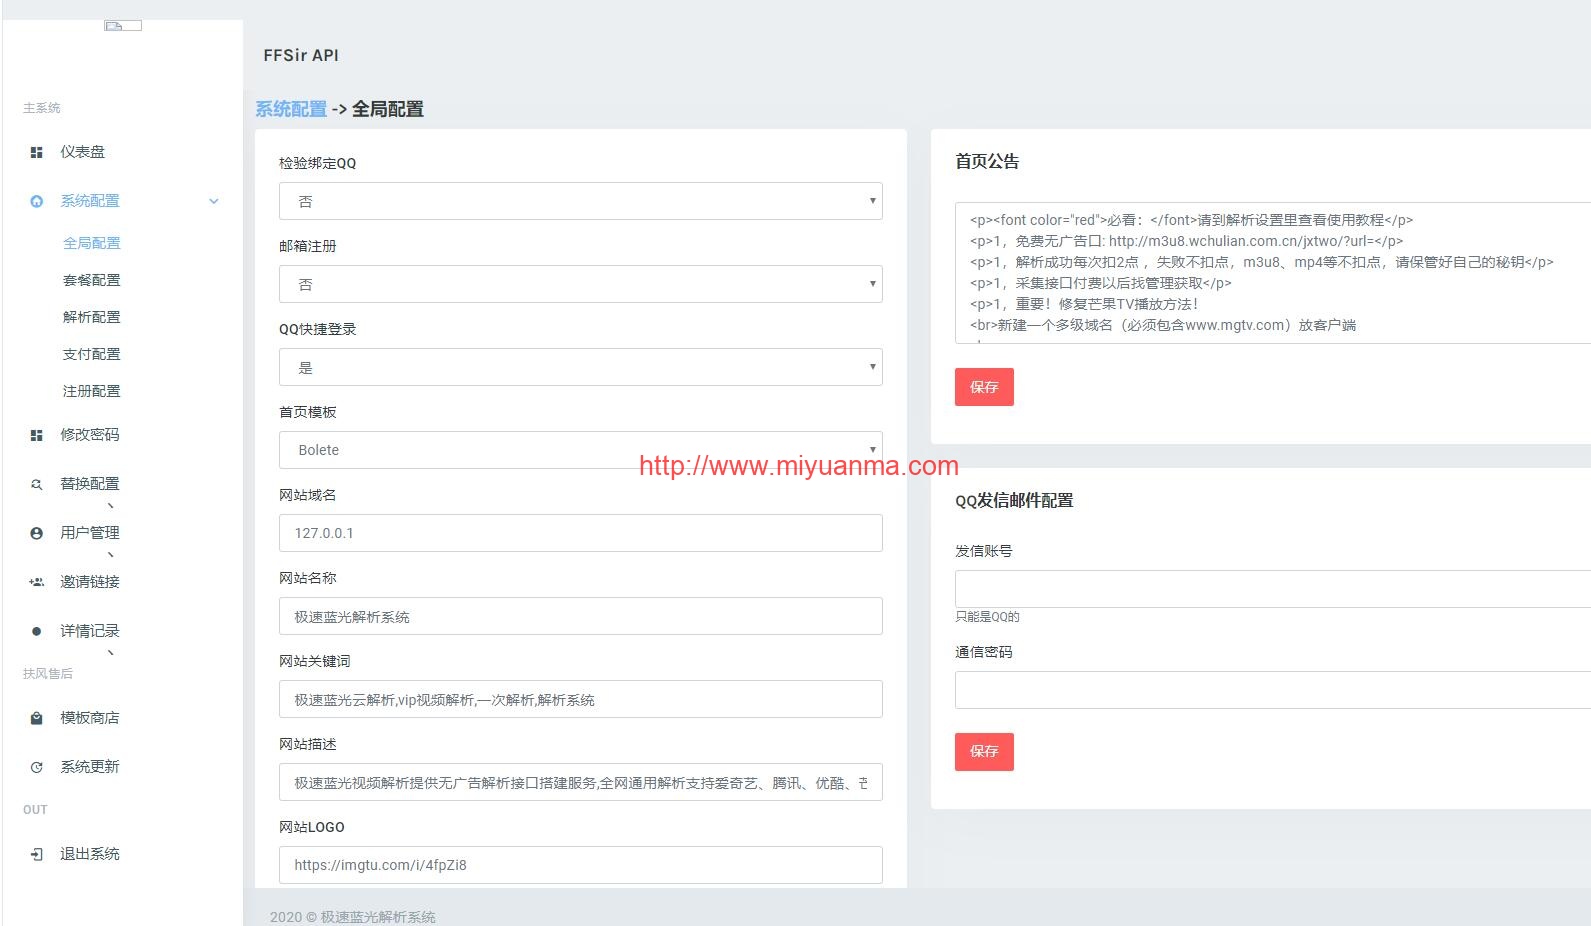The image size is (1591, 926).
Task: Expand the 用户管理 submenu arrow
Action: click(111, 555)
